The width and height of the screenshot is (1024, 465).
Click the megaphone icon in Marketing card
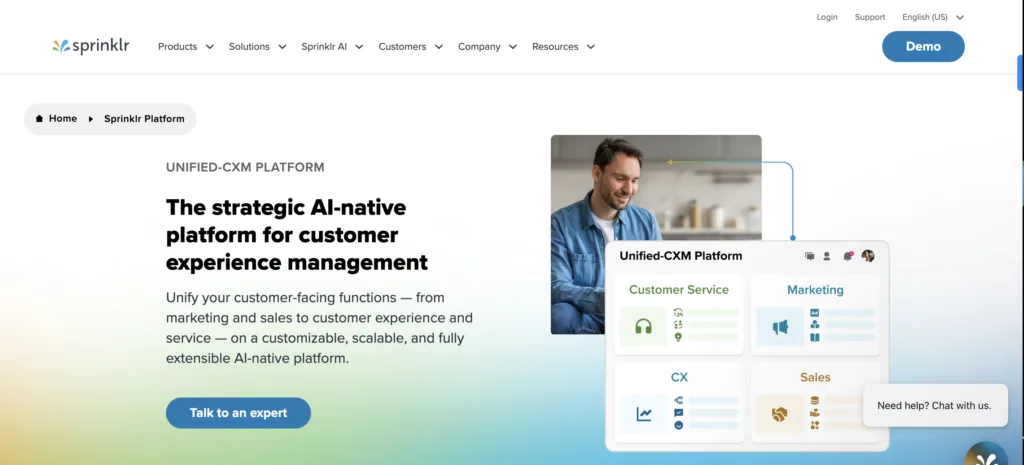click(x=780, y=327)
